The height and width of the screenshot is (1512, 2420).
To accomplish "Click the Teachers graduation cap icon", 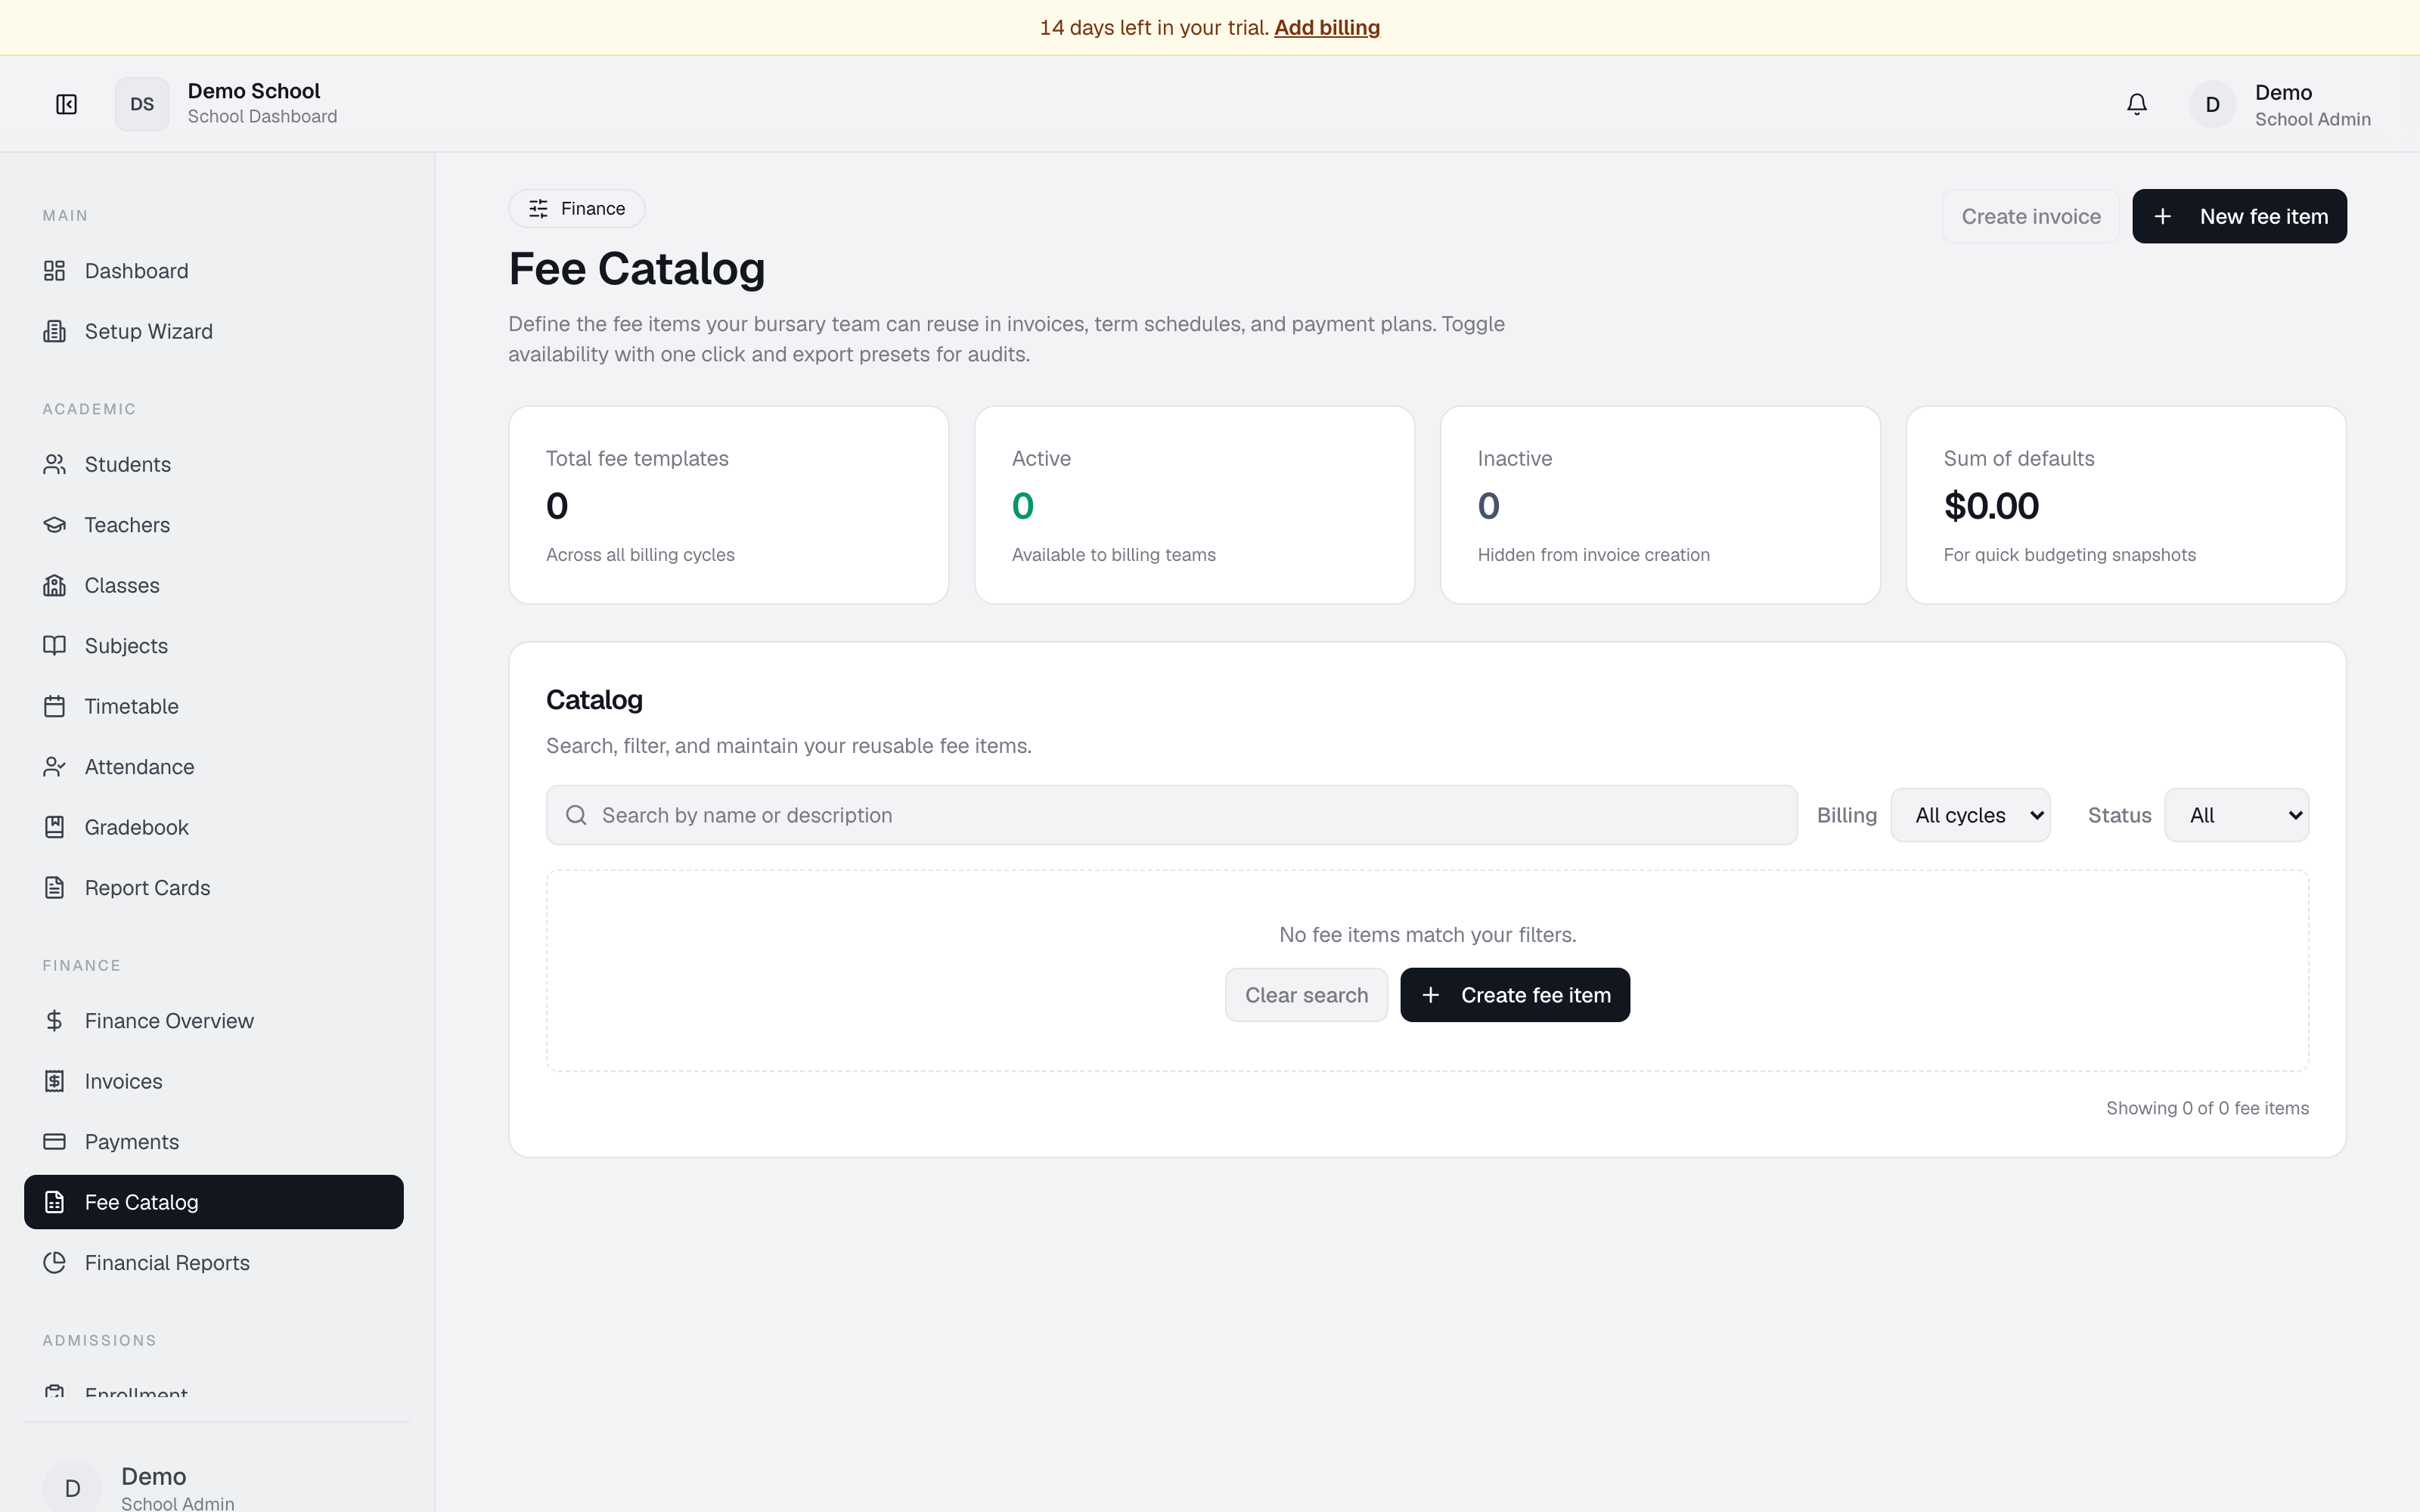I will coord(54,525).
